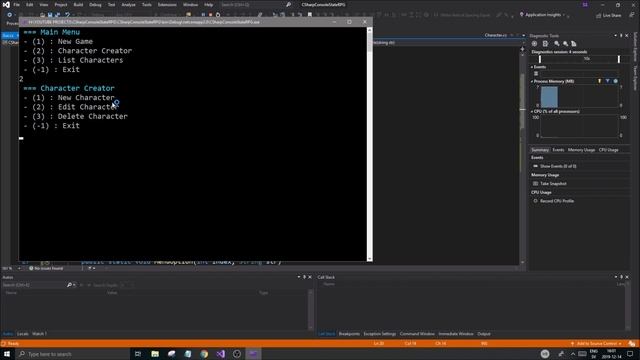Image resolution: width=640 pixels, height=360 pixels.
Task: Close the Diagnostic Tools panel
Action: coord(627,36)
